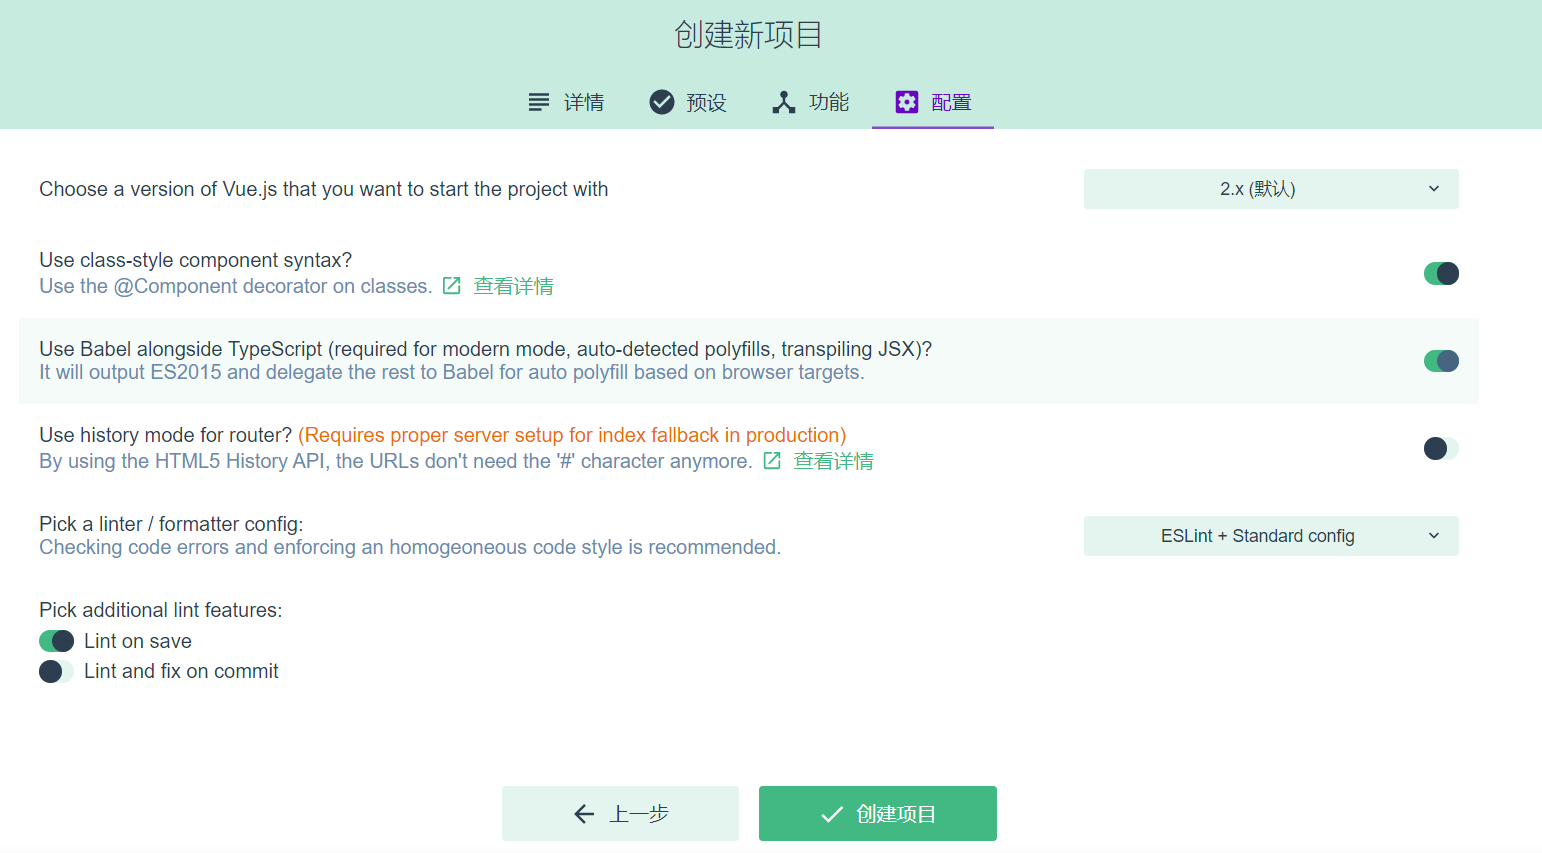Toggle class-style component syntax off
The height and width of the screenshot is (853, 1542).
pyautogui.click(x=1441, y=272)
